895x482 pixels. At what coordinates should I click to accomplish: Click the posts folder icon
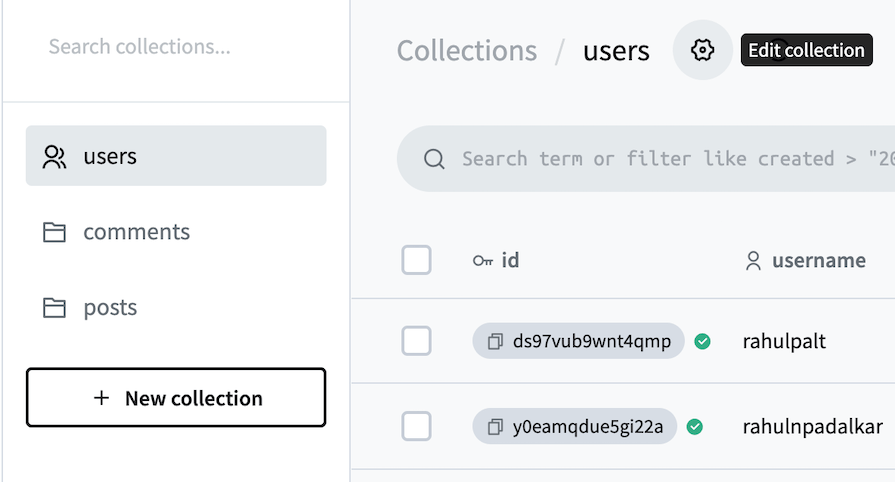(54, 308)
